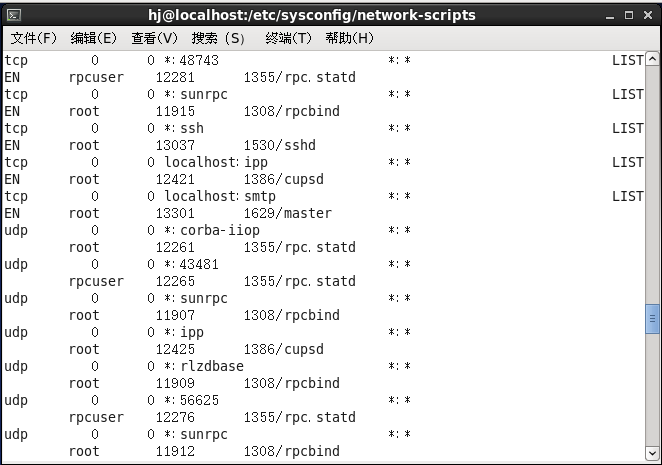This screenshot has height=465, width=662.
Task: Maximize the terminal window
Action: [629, 16]
